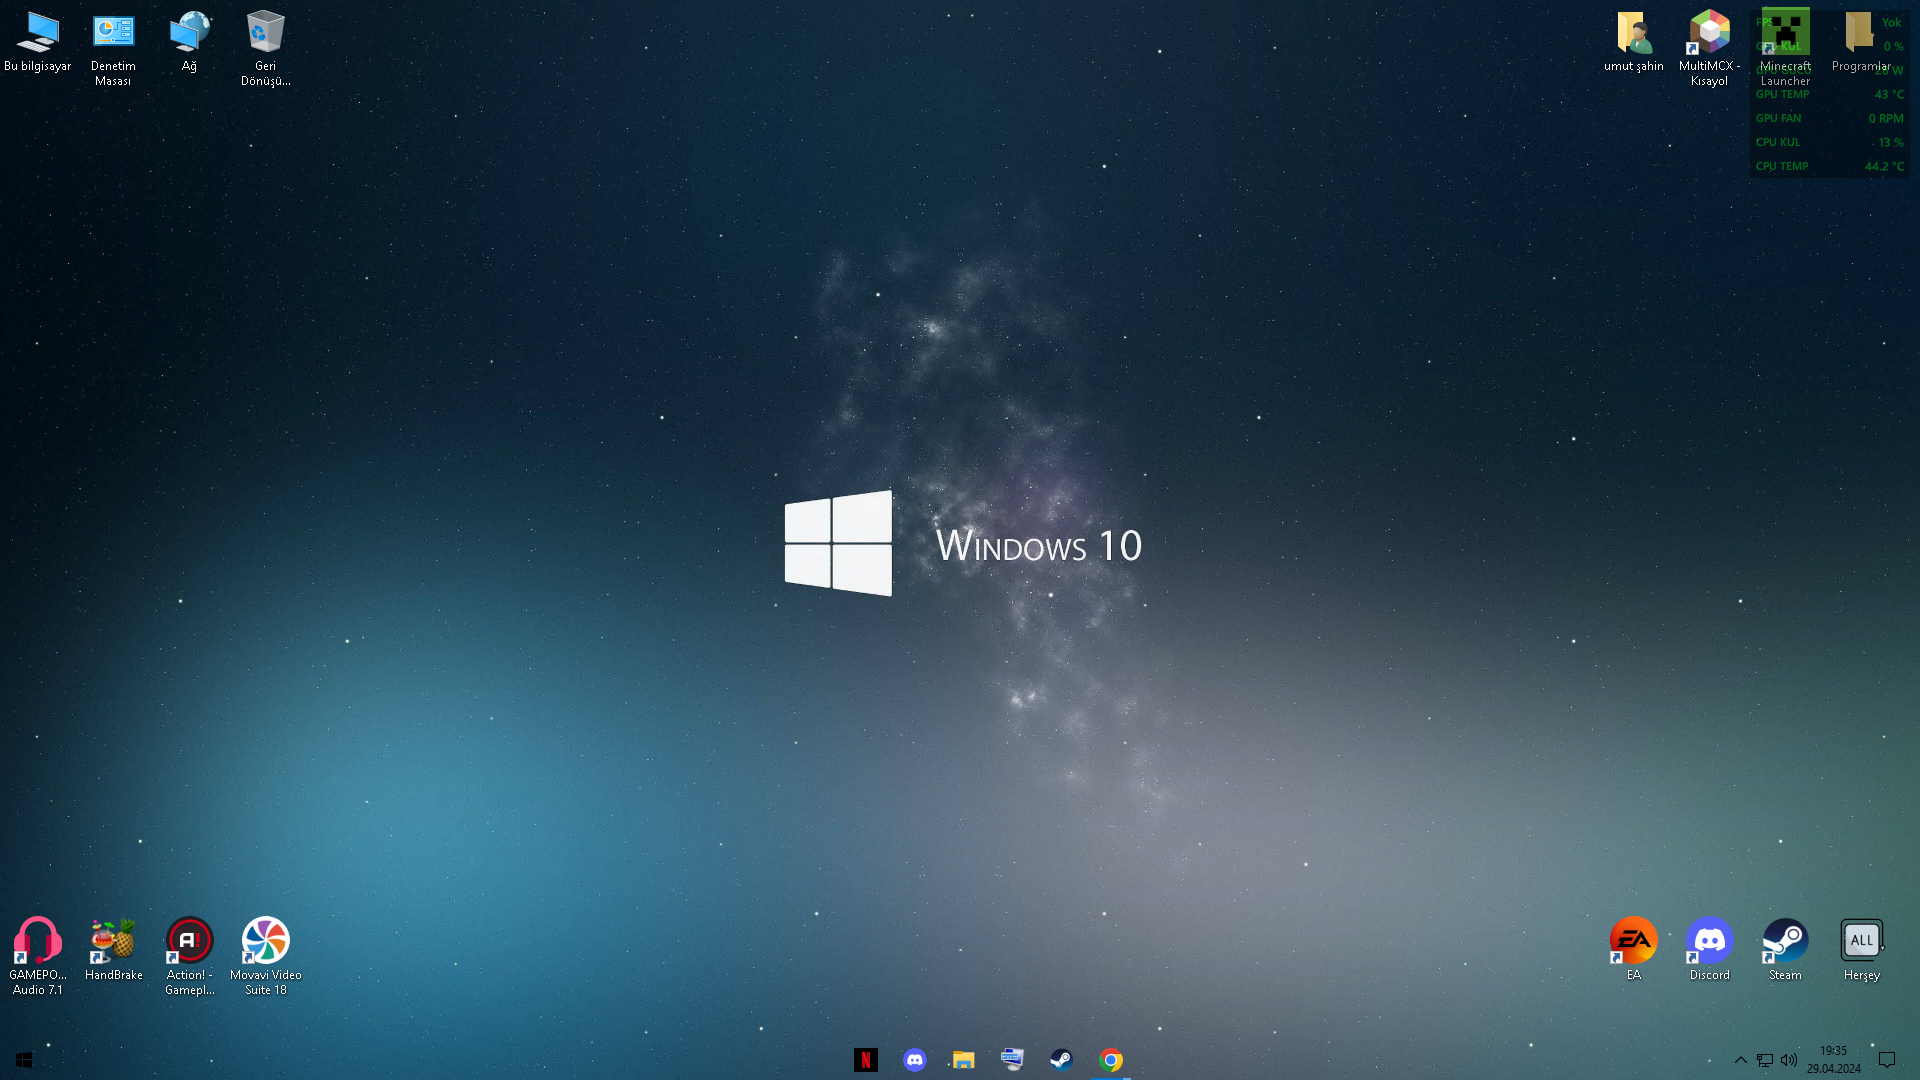Open the monitor app taskbar icon
1920x1080 pixels.
[x=1013, y=1060]
